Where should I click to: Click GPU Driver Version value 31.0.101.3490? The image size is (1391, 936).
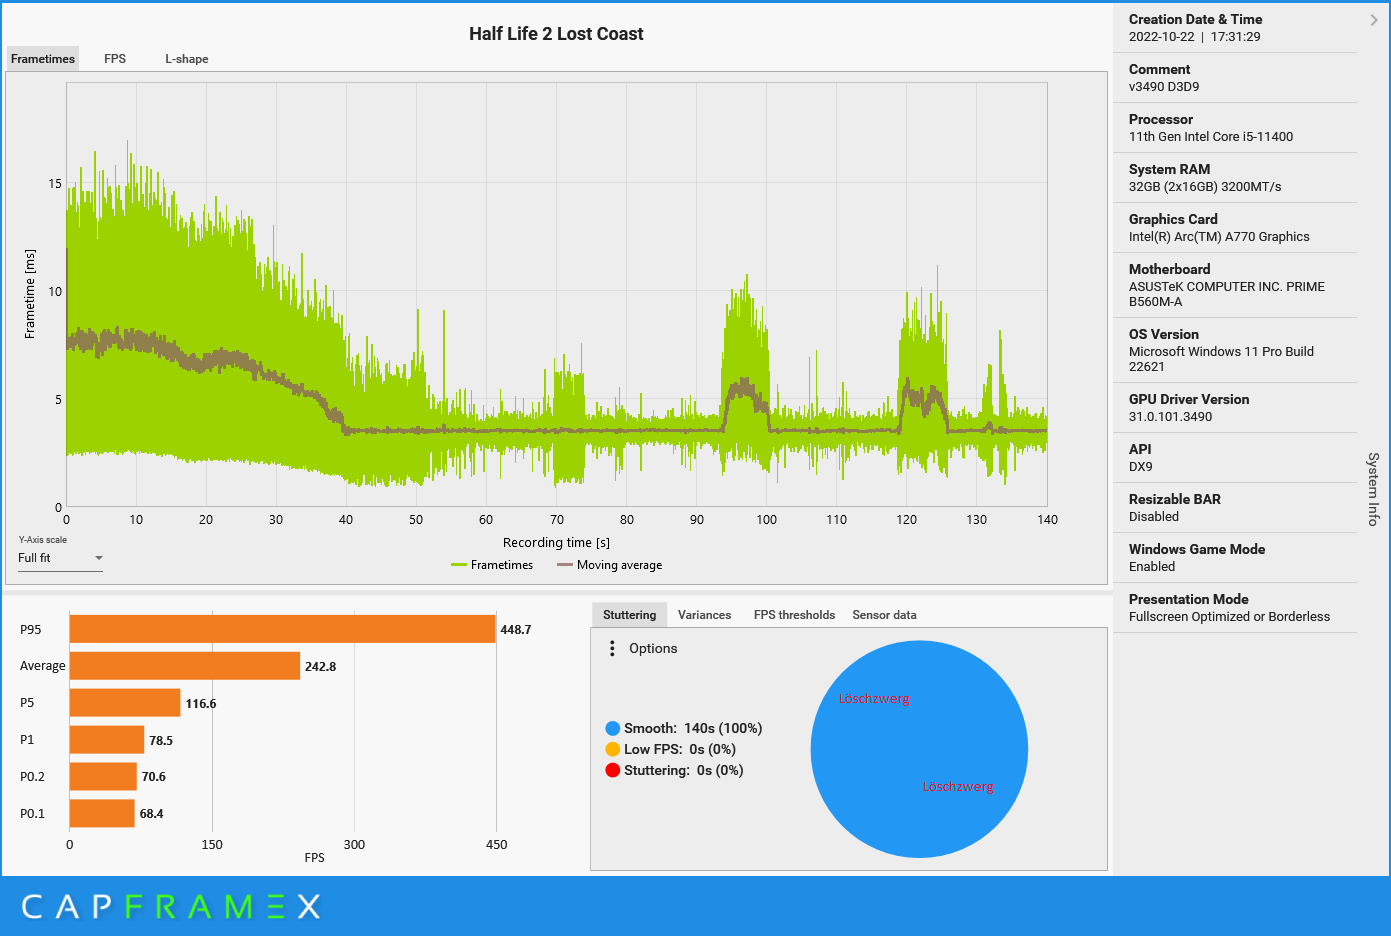1170,417
